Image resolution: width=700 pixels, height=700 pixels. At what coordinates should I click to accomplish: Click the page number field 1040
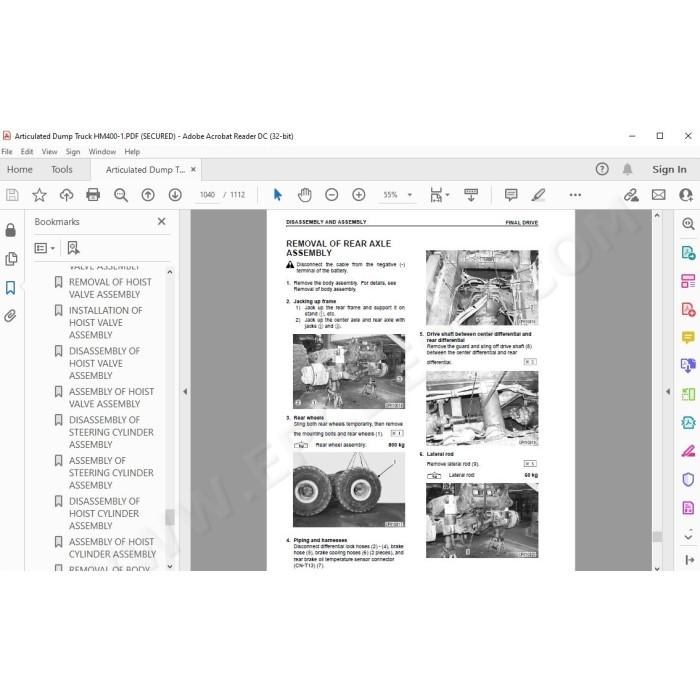point(208,195)
